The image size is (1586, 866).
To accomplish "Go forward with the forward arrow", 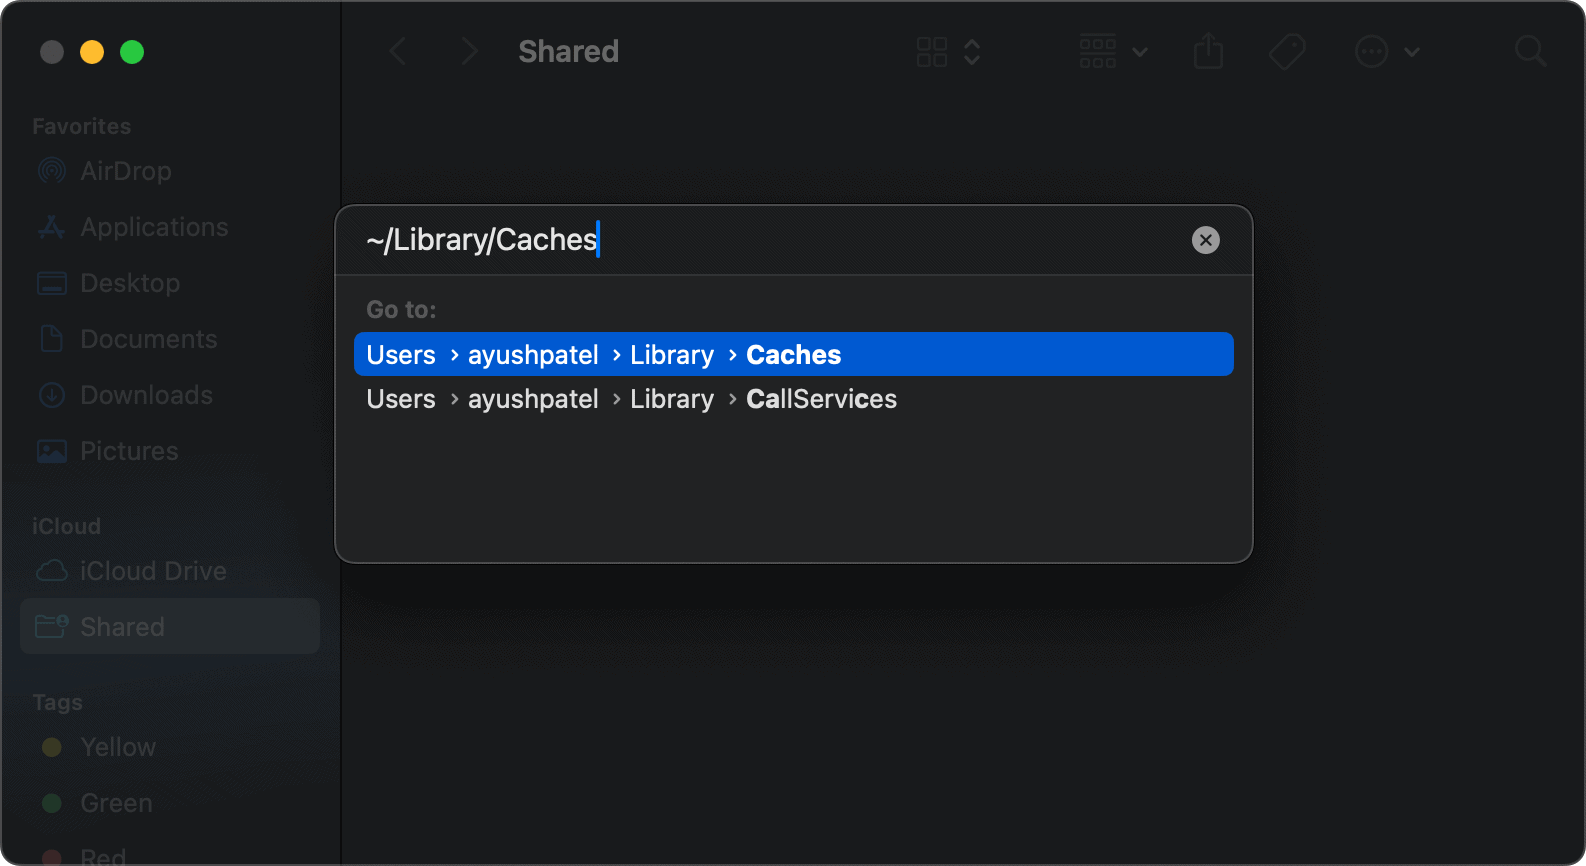I will pyautogui.click(x=468, y=51).
